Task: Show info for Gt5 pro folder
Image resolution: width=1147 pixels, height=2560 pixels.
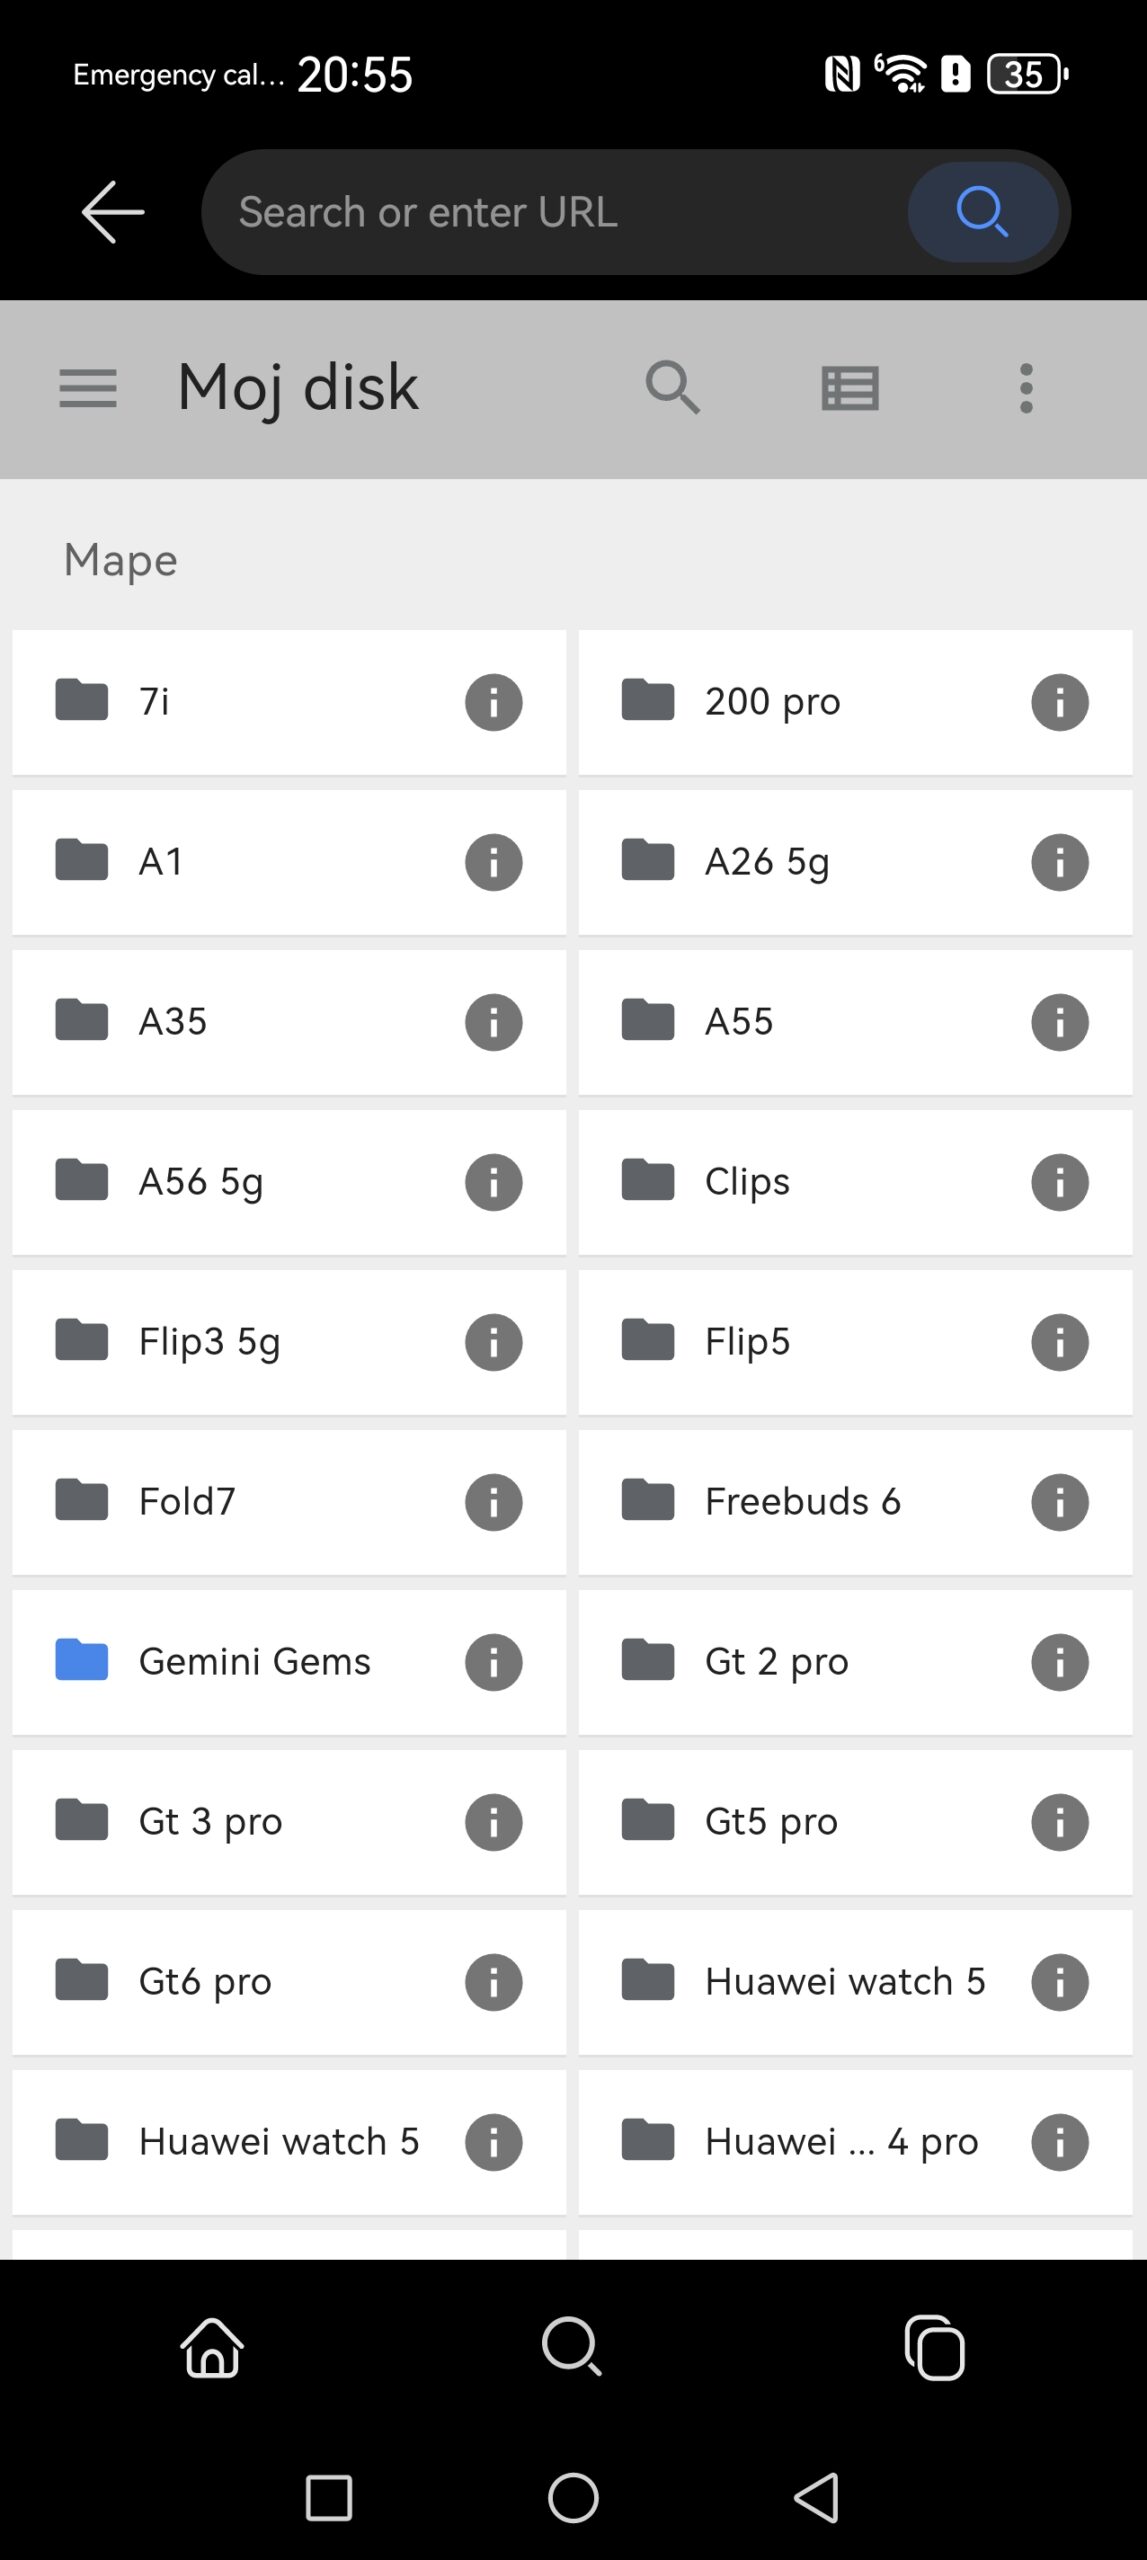Action: pos(1059,1822)
